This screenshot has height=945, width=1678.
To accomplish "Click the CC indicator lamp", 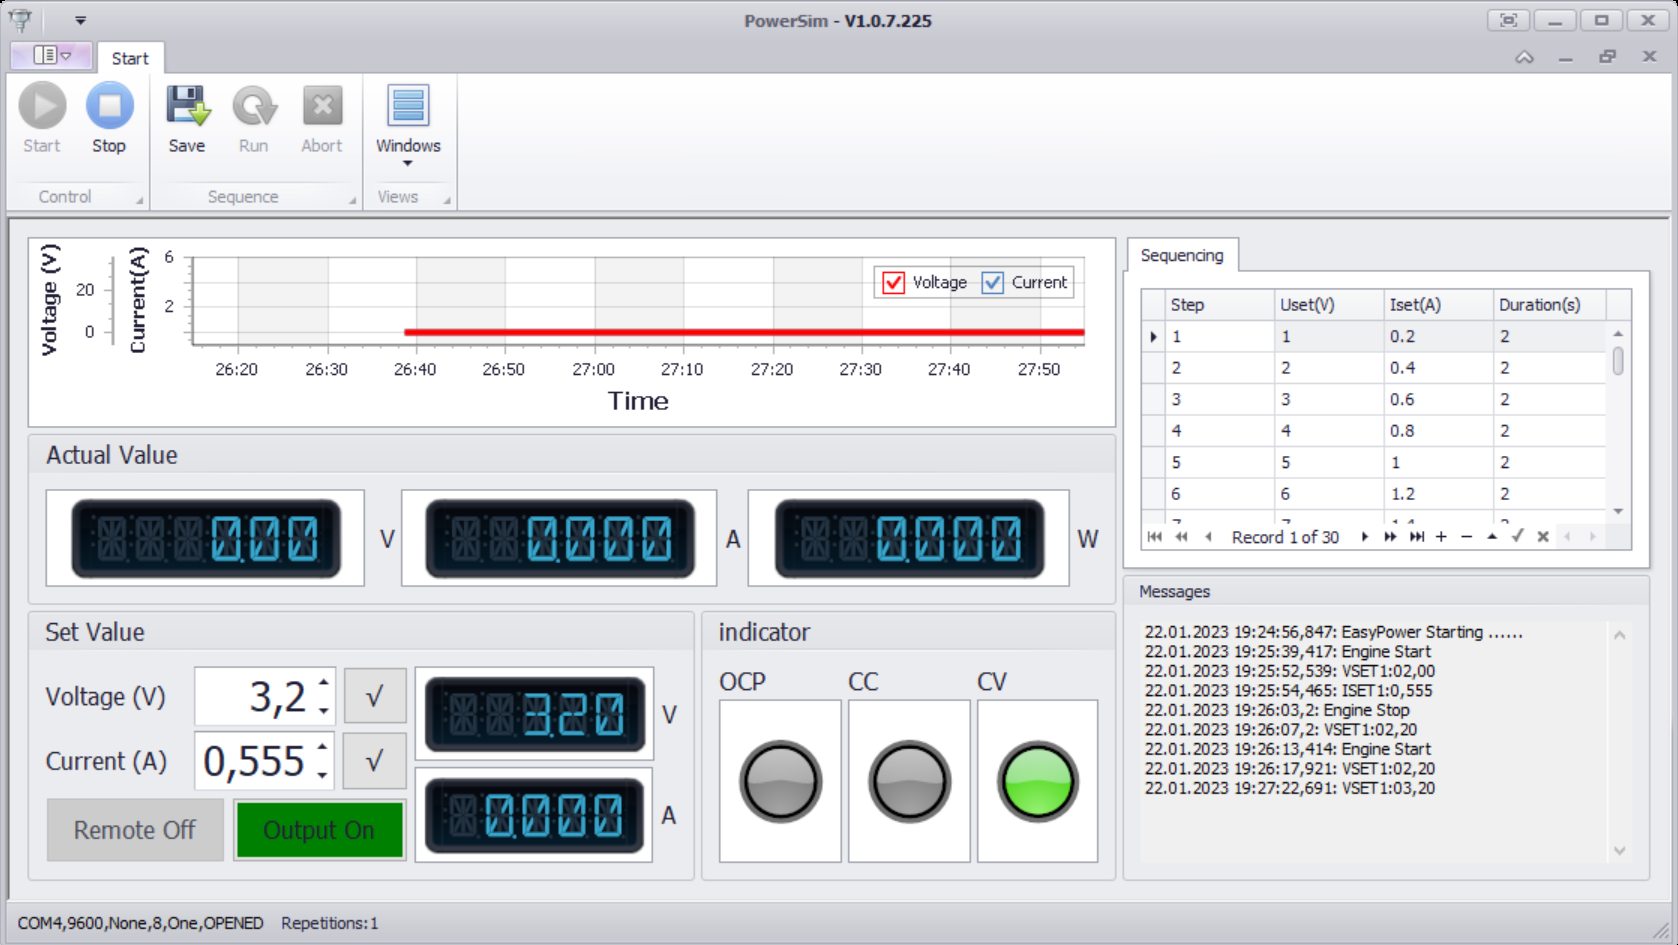I will tap(909, 782).
